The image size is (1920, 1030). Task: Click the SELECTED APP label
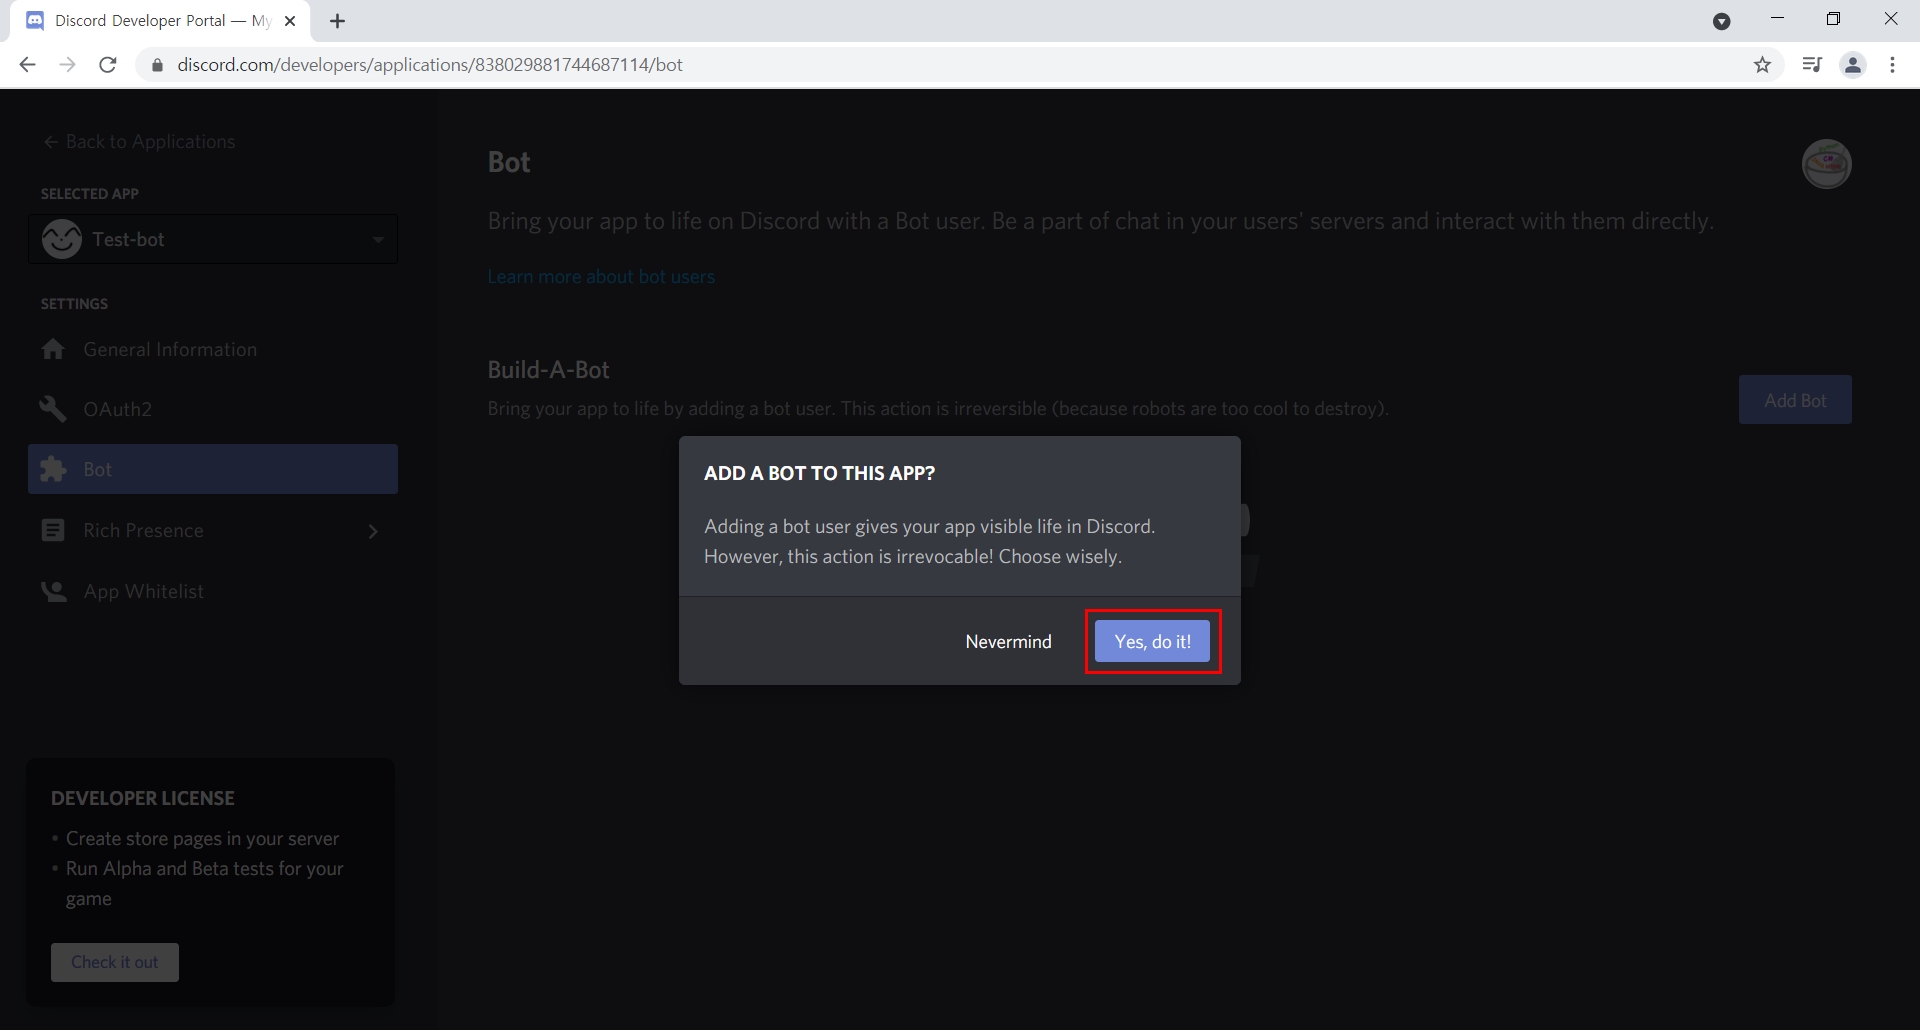click(x=90, y=194)
